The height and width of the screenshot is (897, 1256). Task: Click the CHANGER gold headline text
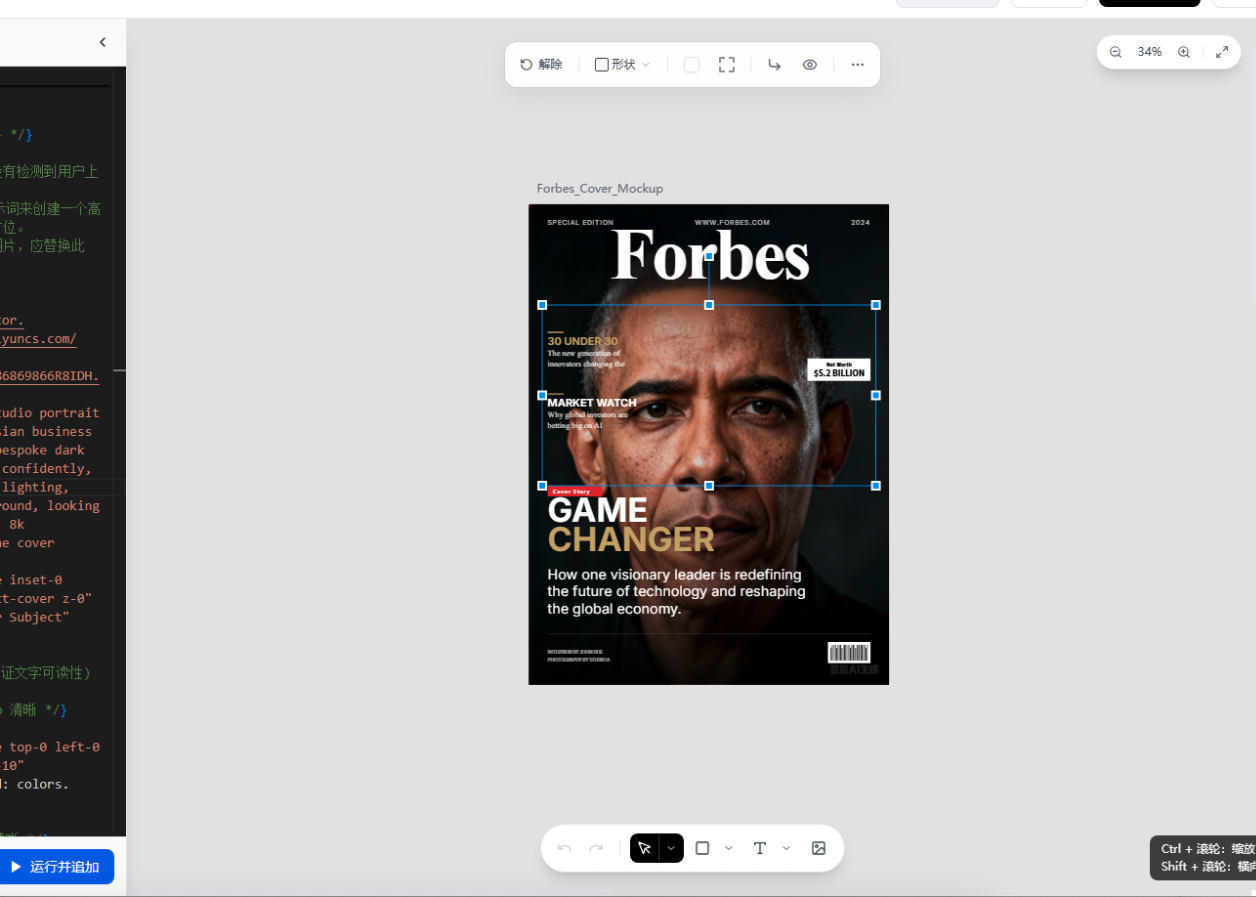click(631, 540)
